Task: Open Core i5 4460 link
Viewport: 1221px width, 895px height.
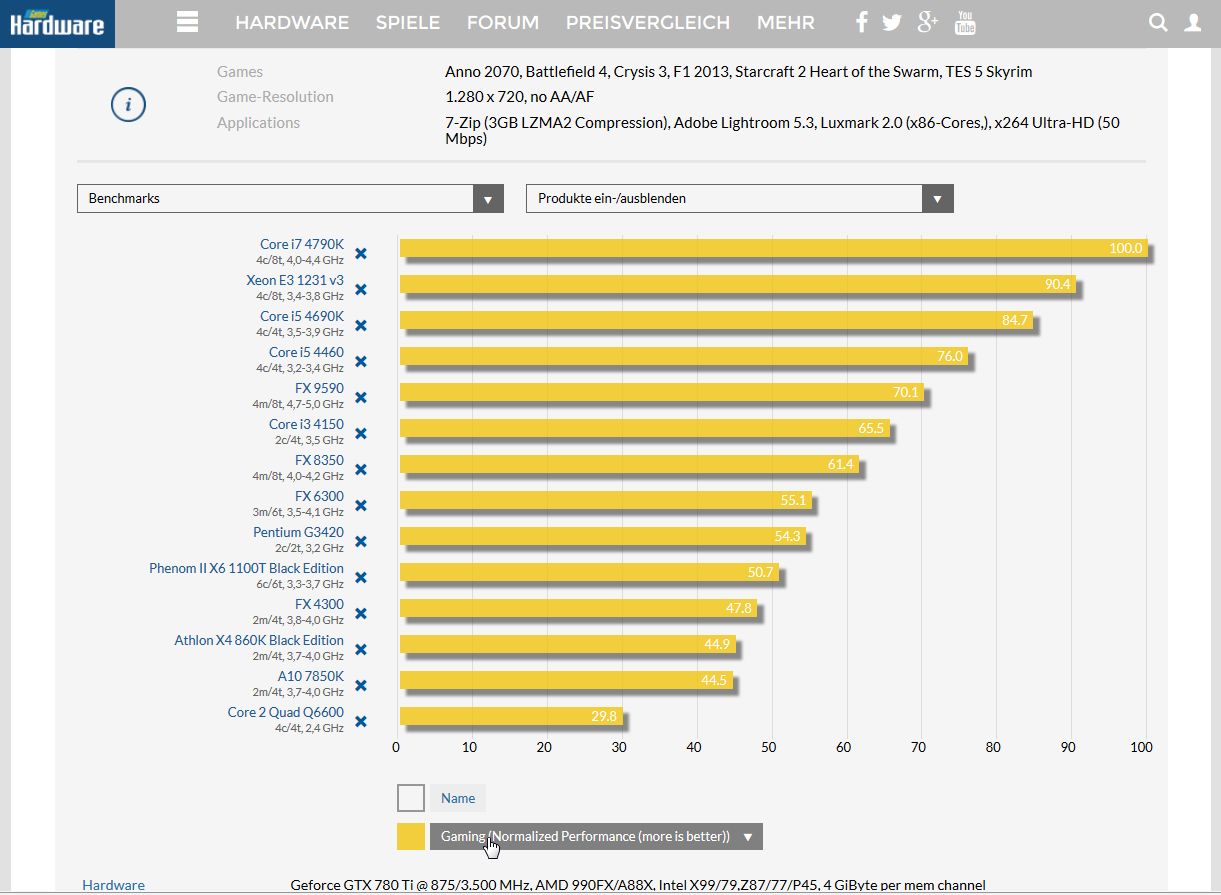Action: 306,352
